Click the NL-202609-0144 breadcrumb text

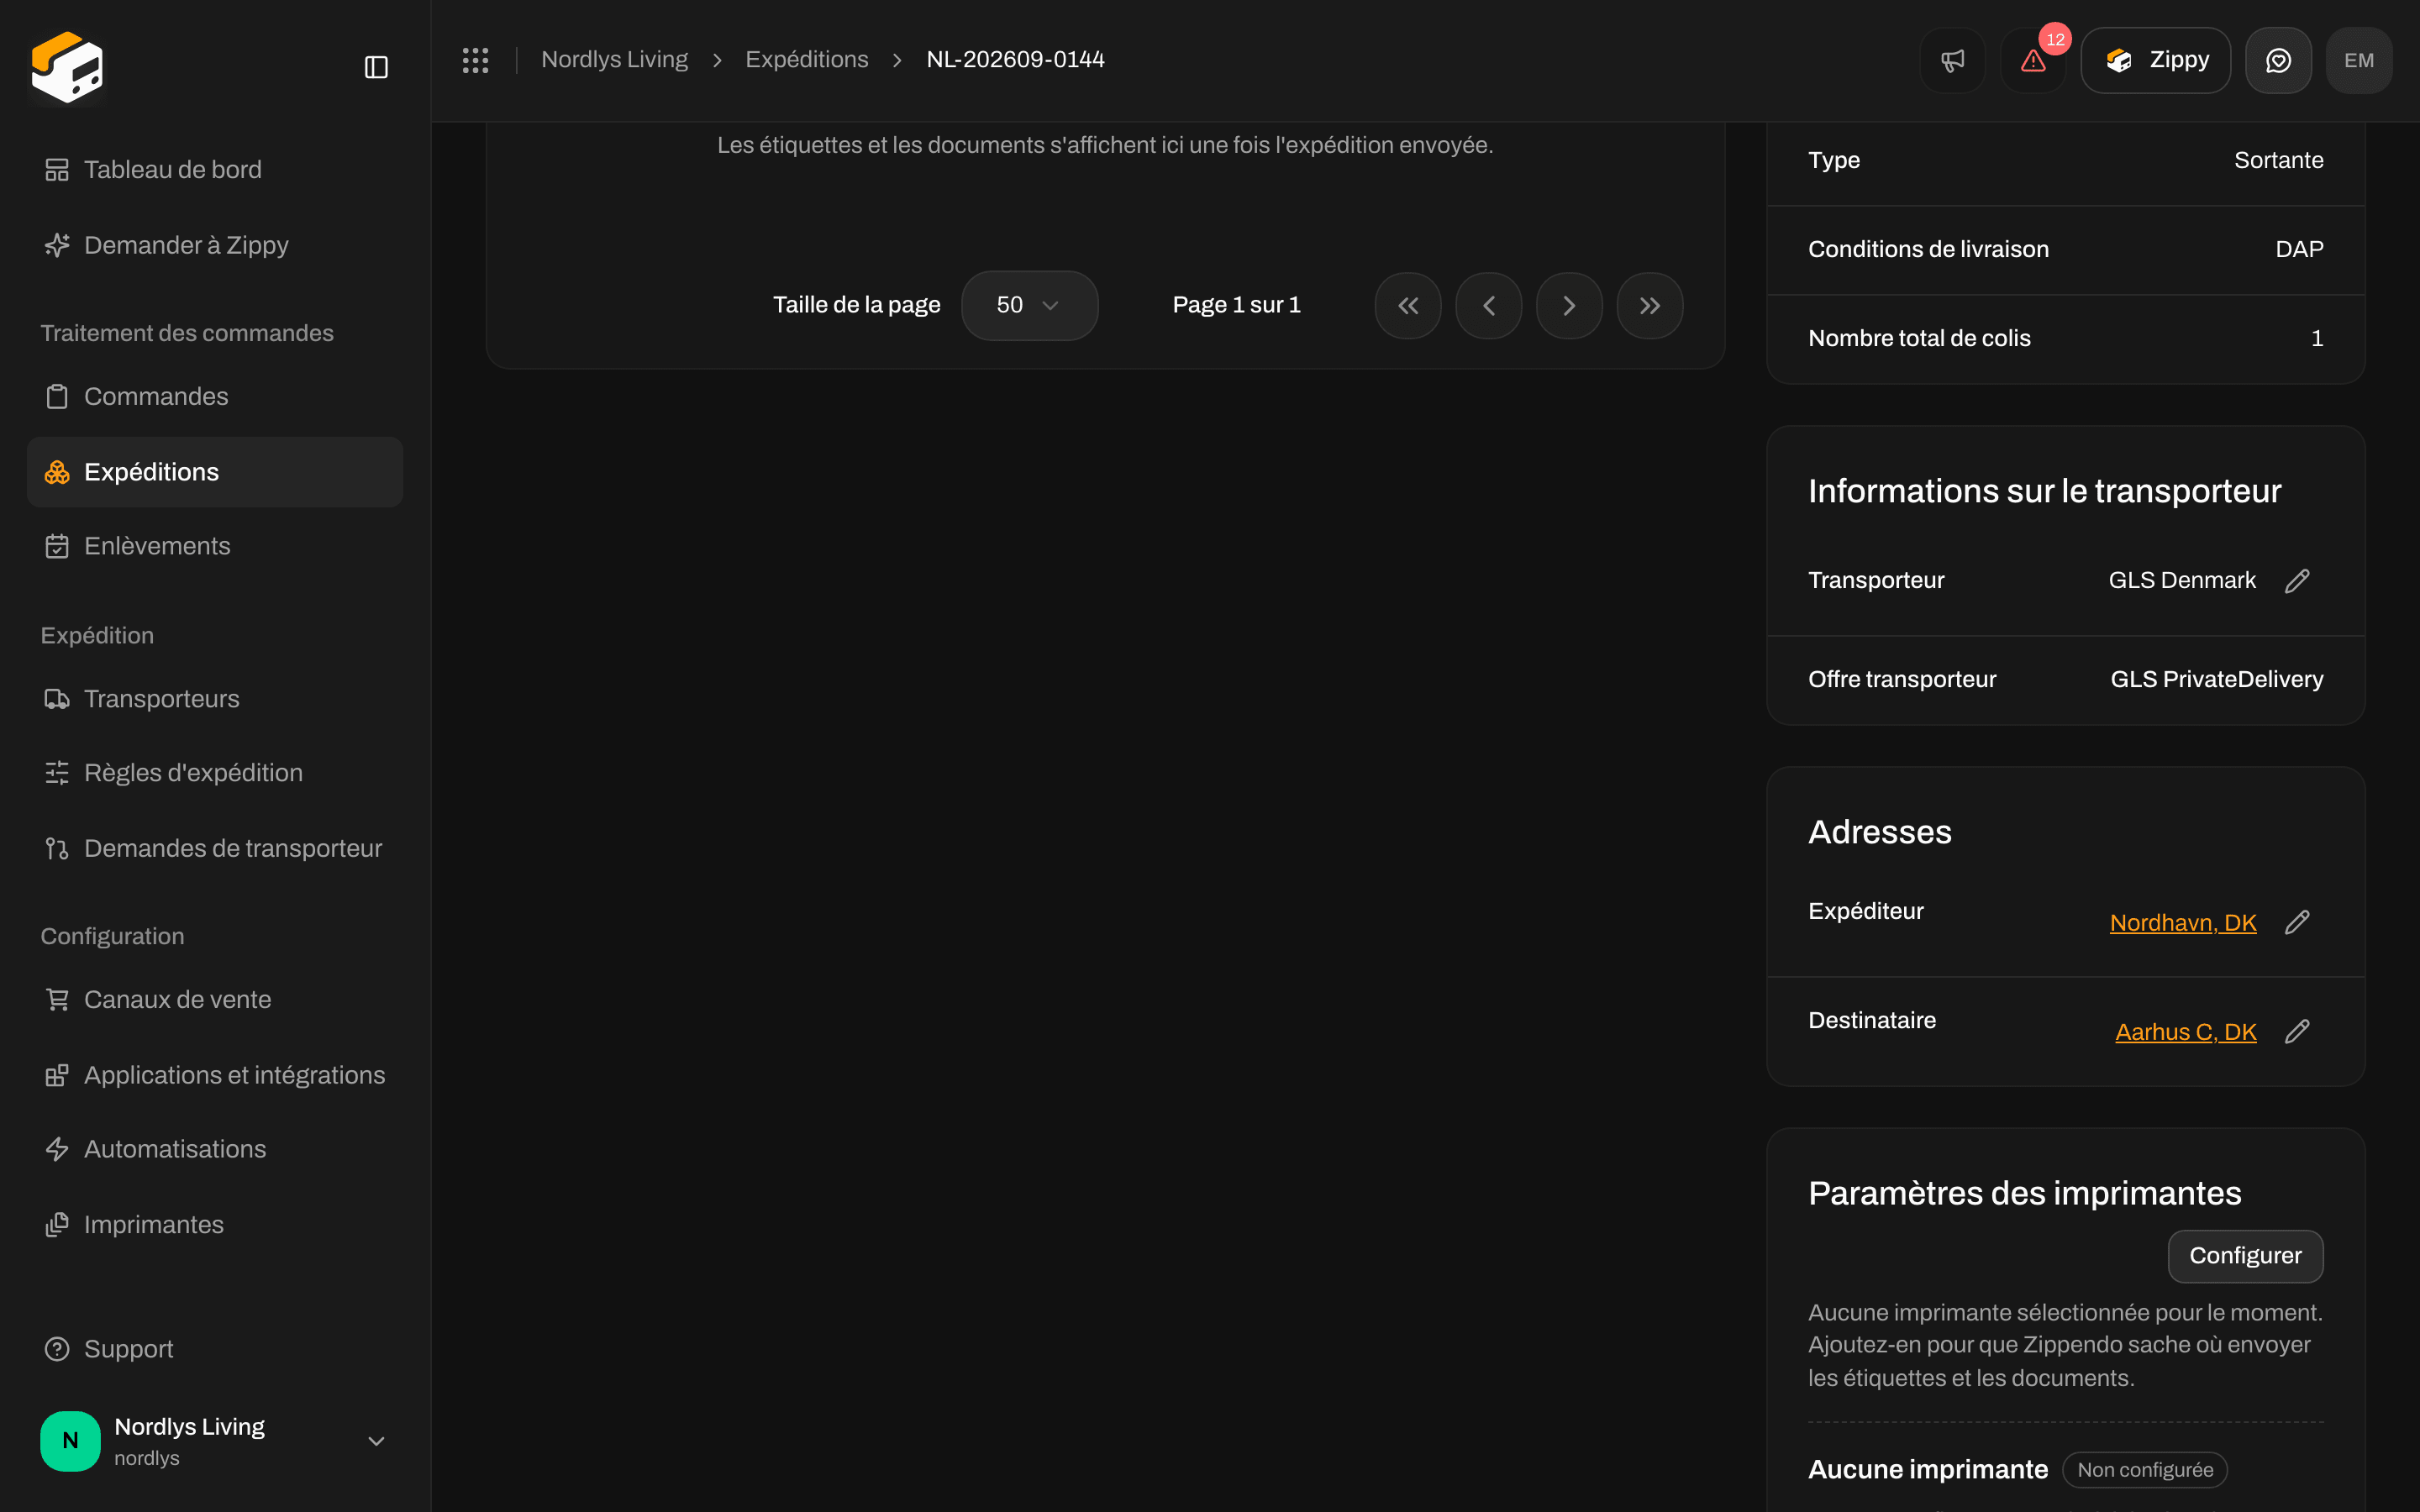pyautogui.click(x=1015, y=60)
